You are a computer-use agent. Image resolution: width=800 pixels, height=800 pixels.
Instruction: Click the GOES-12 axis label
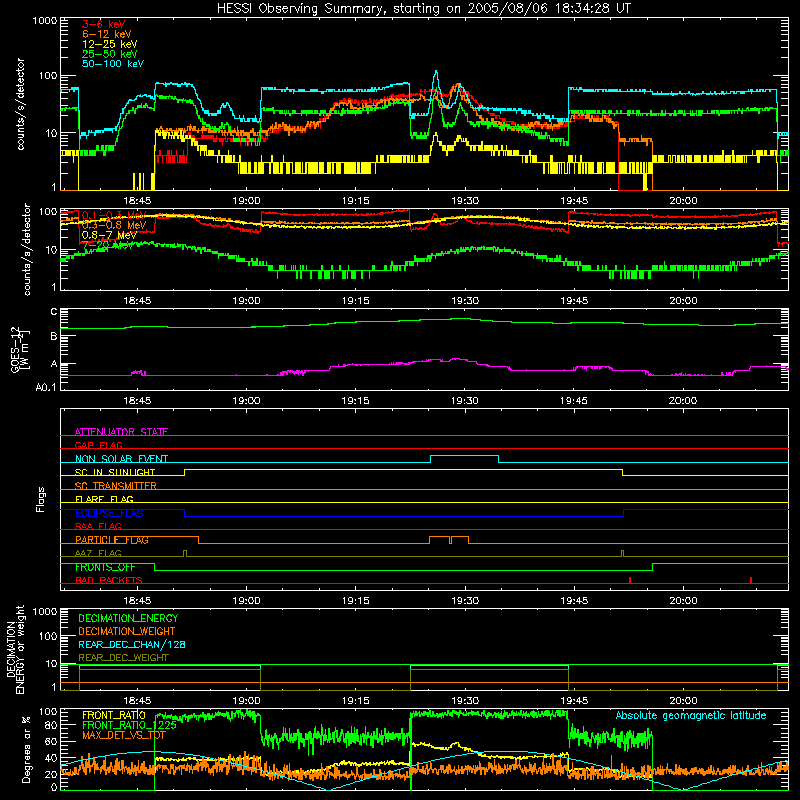[x=20, y=349]
